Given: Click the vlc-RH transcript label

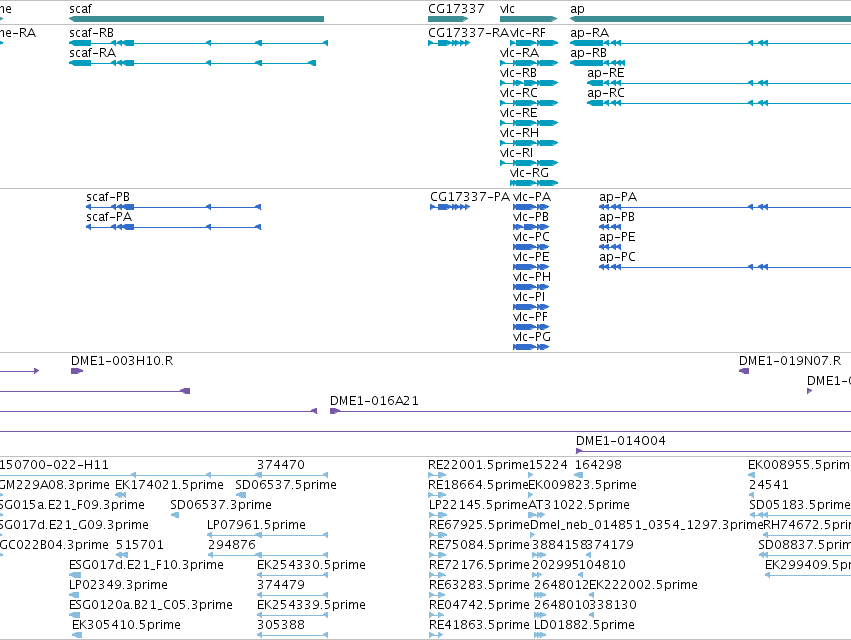Looking at the screenshot, I should [x=519, y=133].
